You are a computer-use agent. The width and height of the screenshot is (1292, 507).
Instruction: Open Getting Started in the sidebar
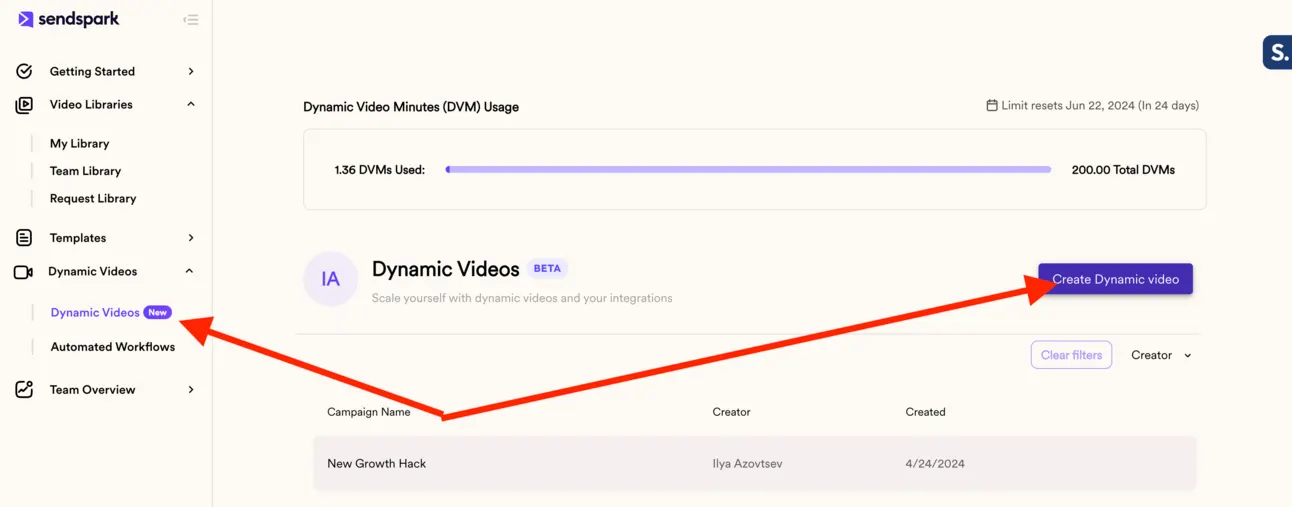92,71
